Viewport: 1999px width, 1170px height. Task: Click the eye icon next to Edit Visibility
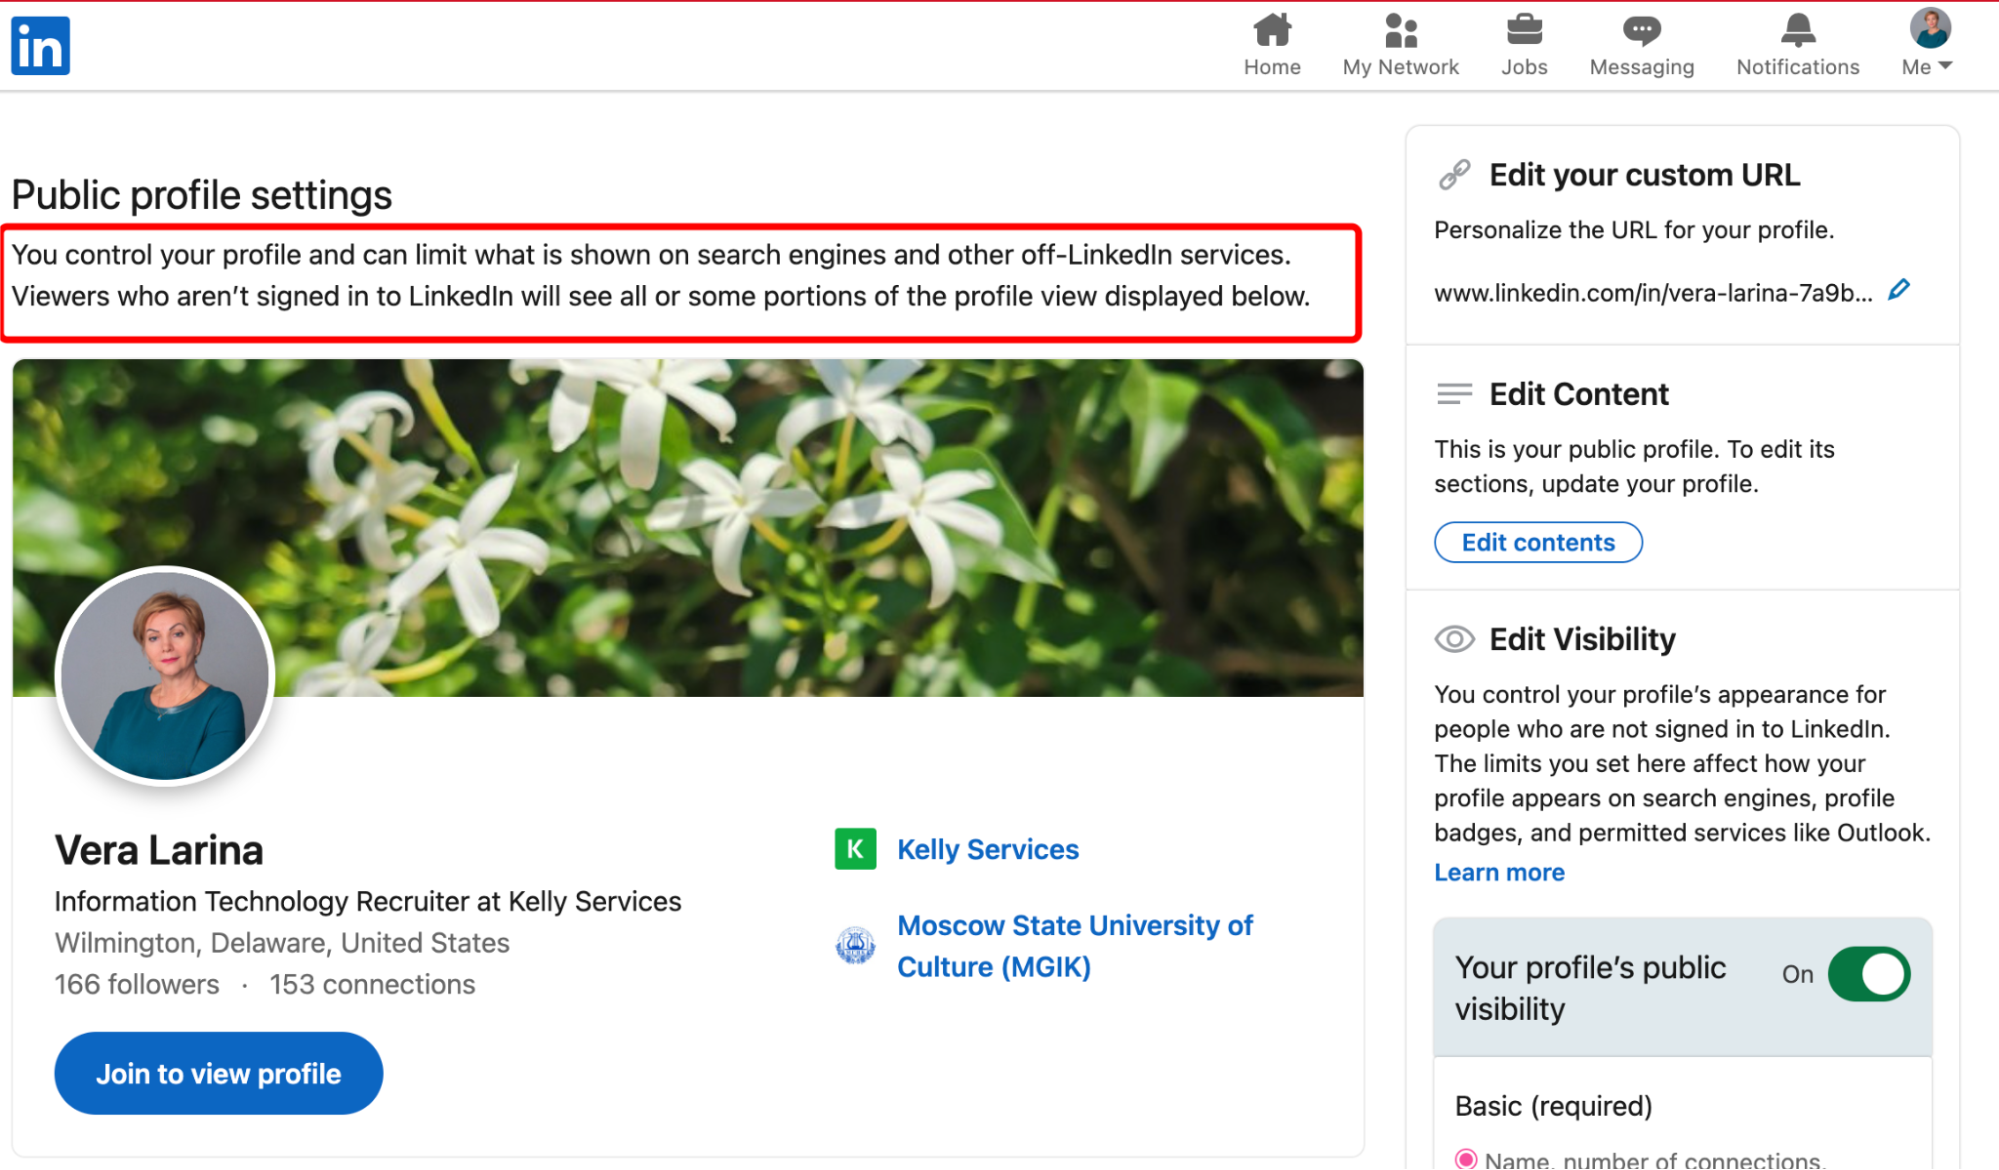pyautogui.click(x=1454, y=639)
